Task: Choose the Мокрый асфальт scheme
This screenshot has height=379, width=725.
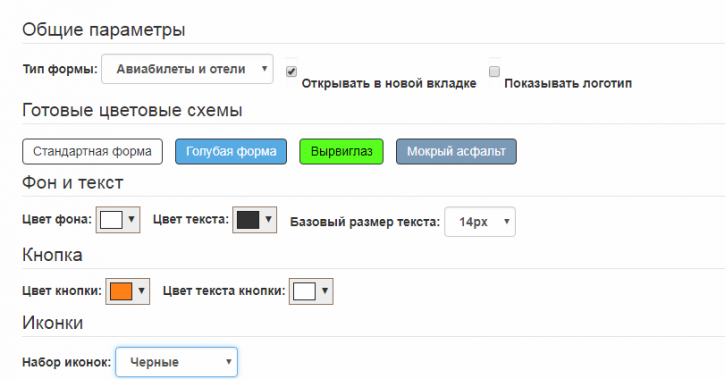Action: pyautogui.click(x=456, y=152)
